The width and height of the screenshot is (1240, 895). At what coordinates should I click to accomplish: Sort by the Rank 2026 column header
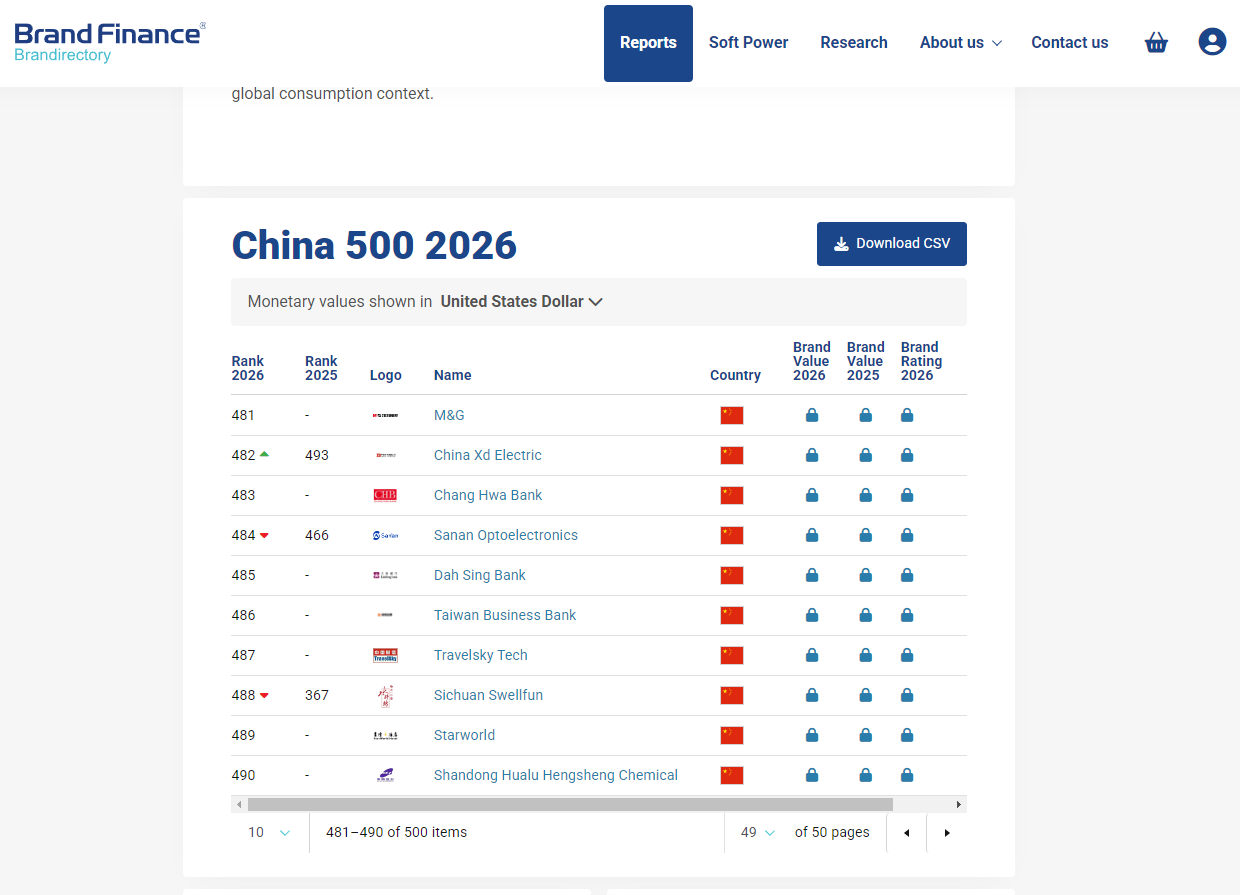(x=248, y=368)
